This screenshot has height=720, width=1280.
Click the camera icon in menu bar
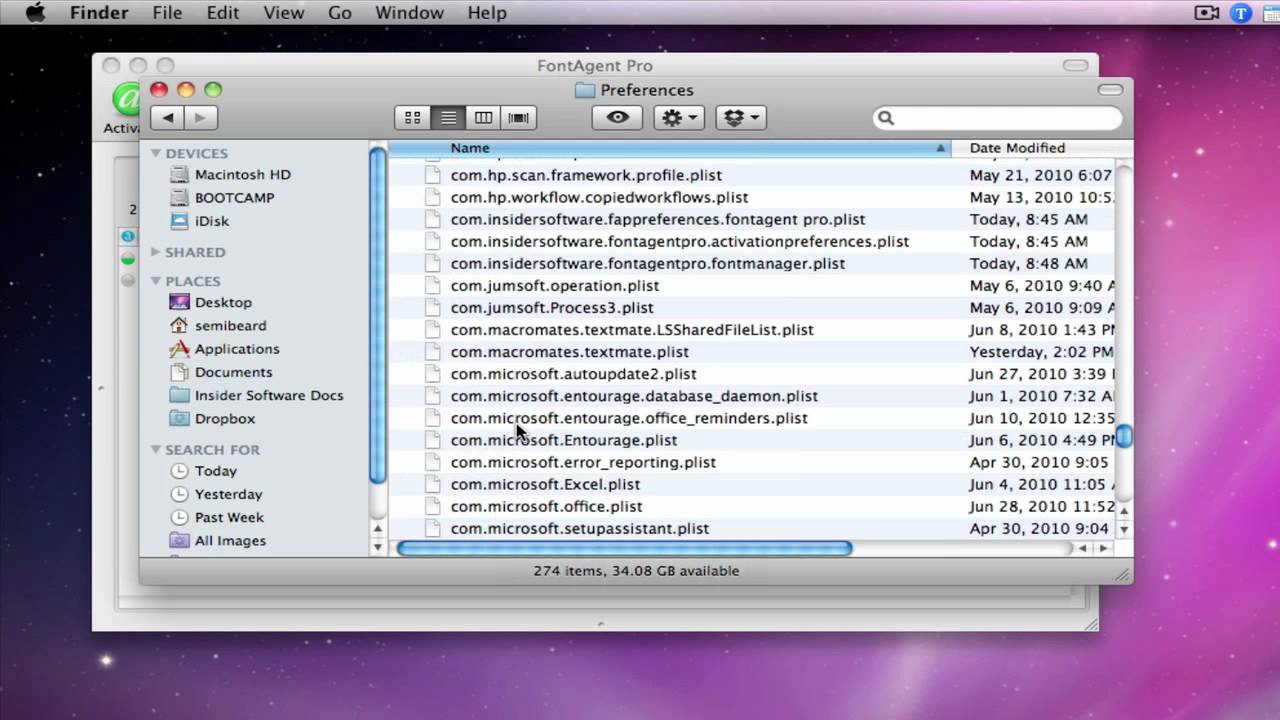1207,13
